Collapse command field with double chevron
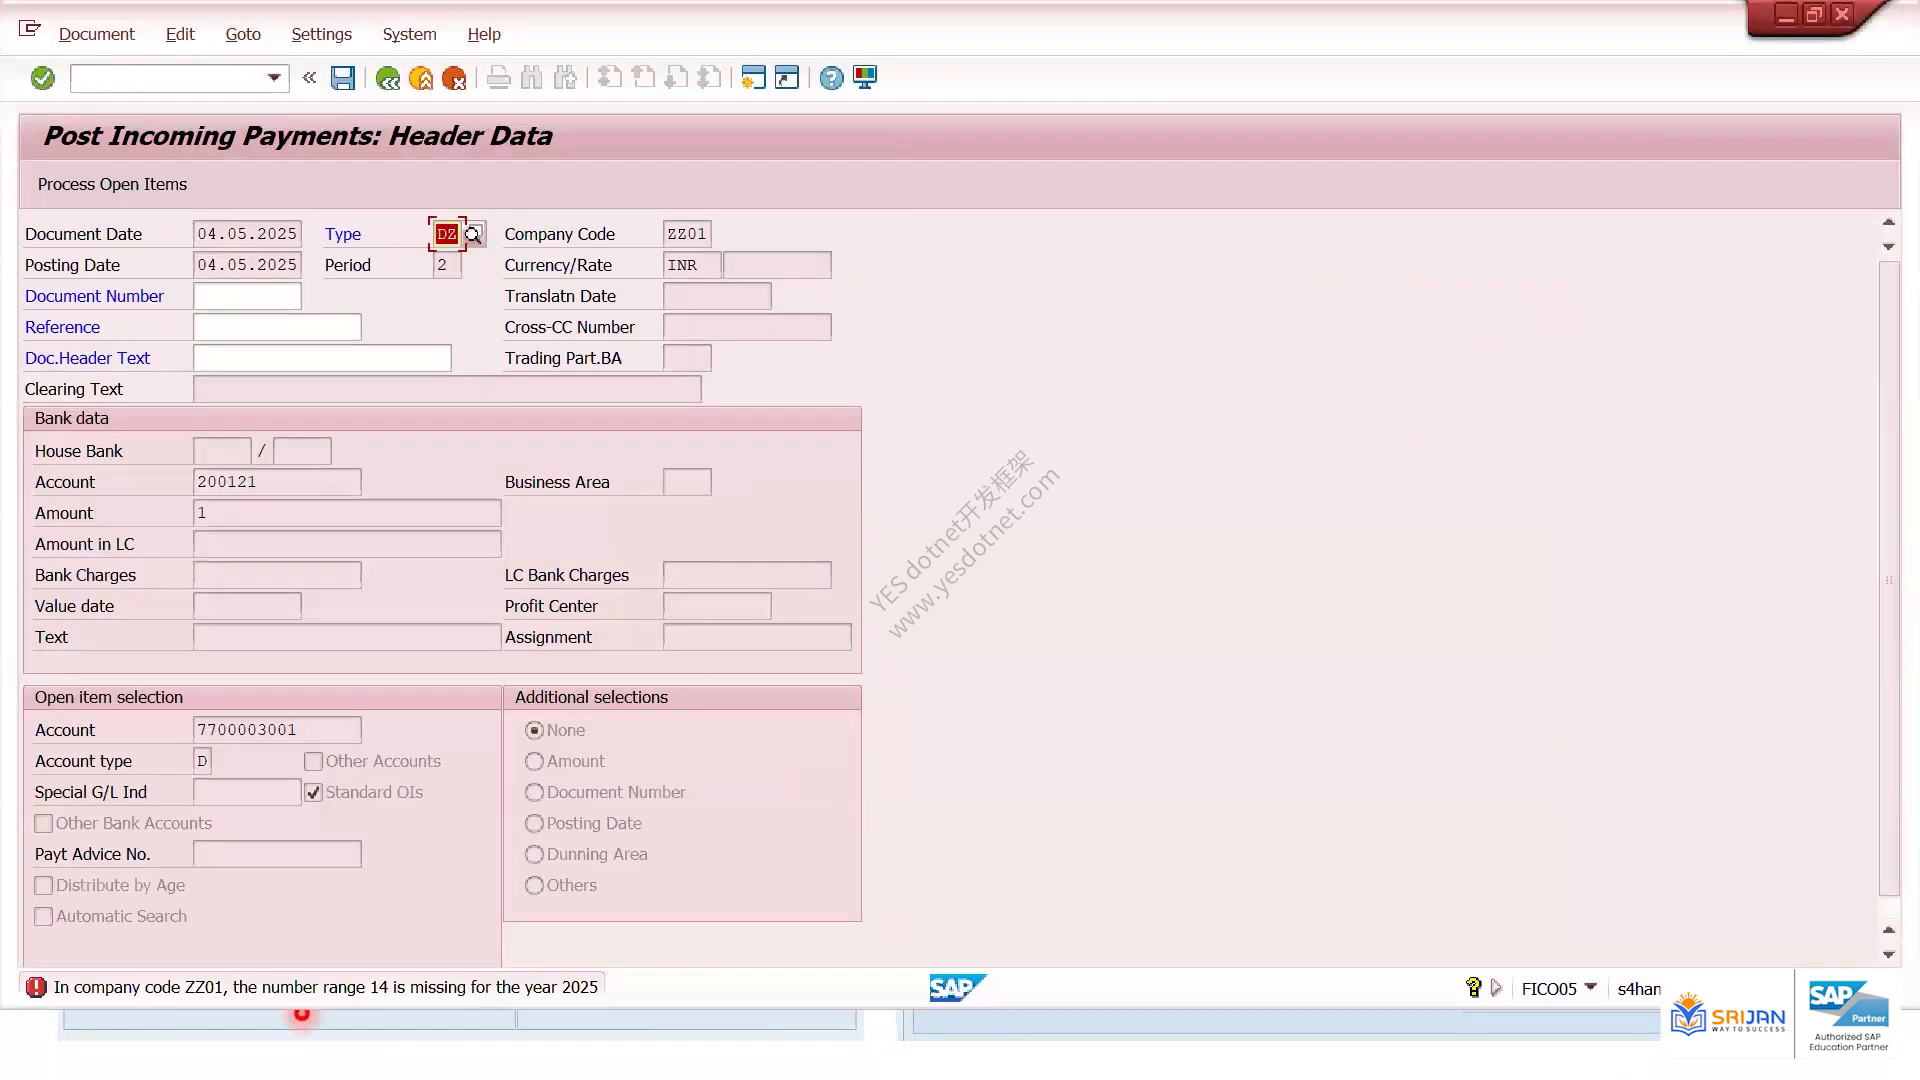Screen dimensions: 1920x1080 [309, 77]
